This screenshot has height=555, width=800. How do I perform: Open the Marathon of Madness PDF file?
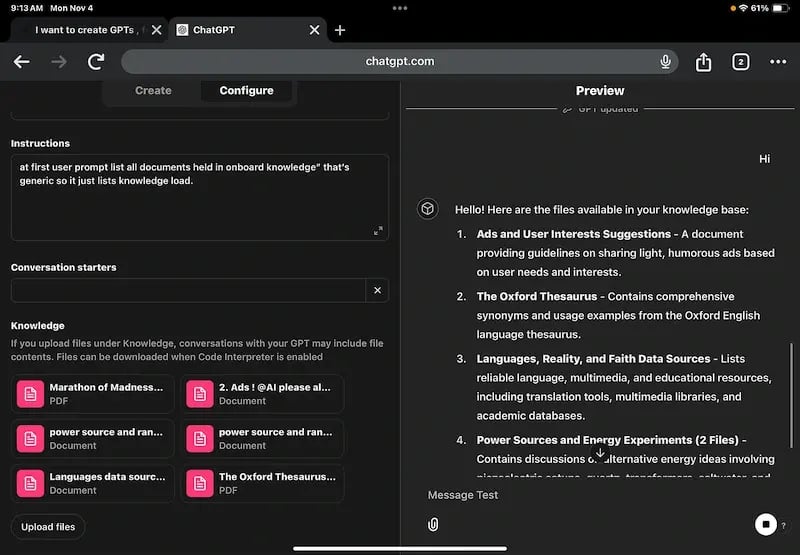(92, 394)
